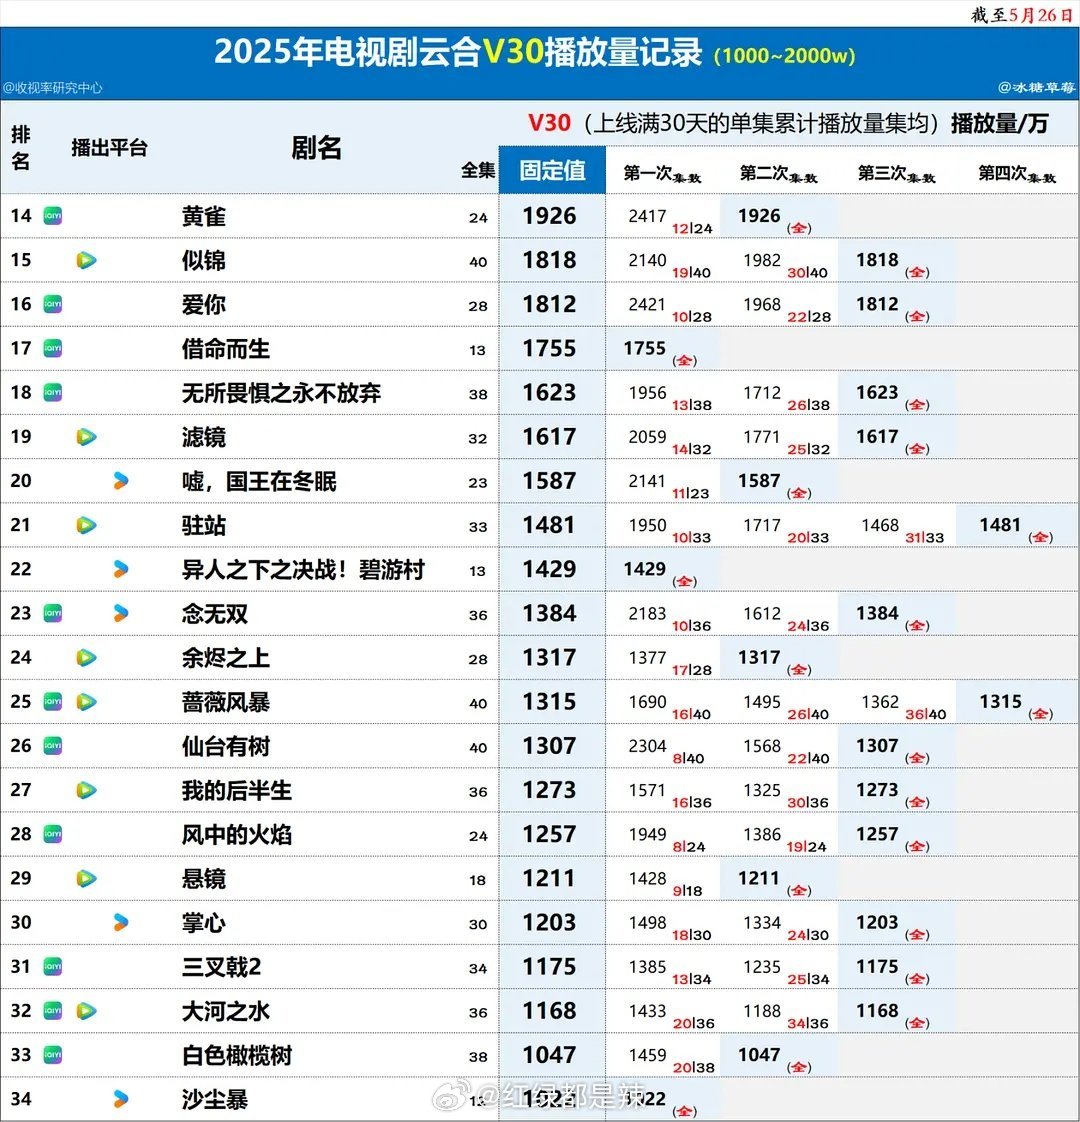
Task: Click second-time value 1982 for 似锦
Action: point(762,260)
